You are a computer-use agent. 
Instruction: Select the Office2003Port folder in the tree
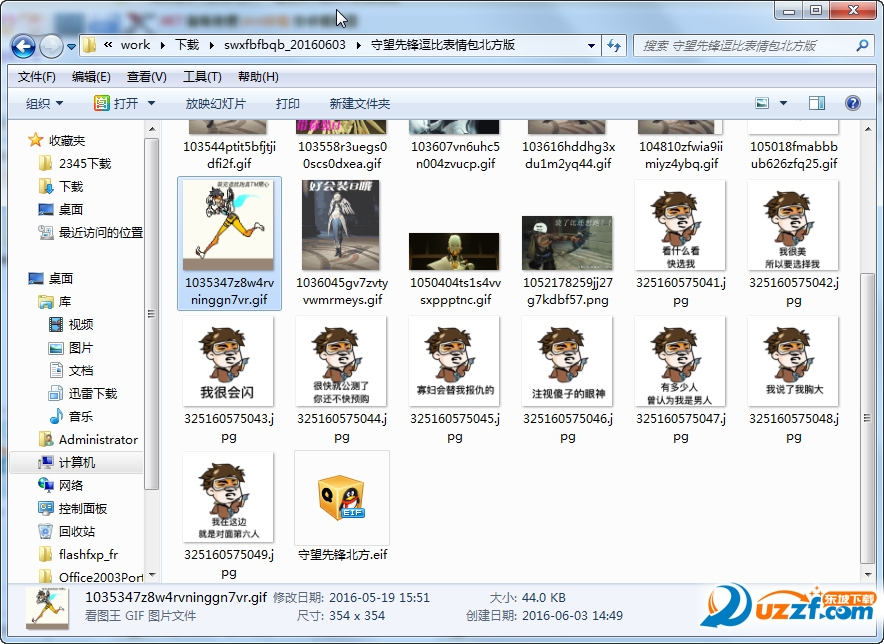click(x=90, y=577)
